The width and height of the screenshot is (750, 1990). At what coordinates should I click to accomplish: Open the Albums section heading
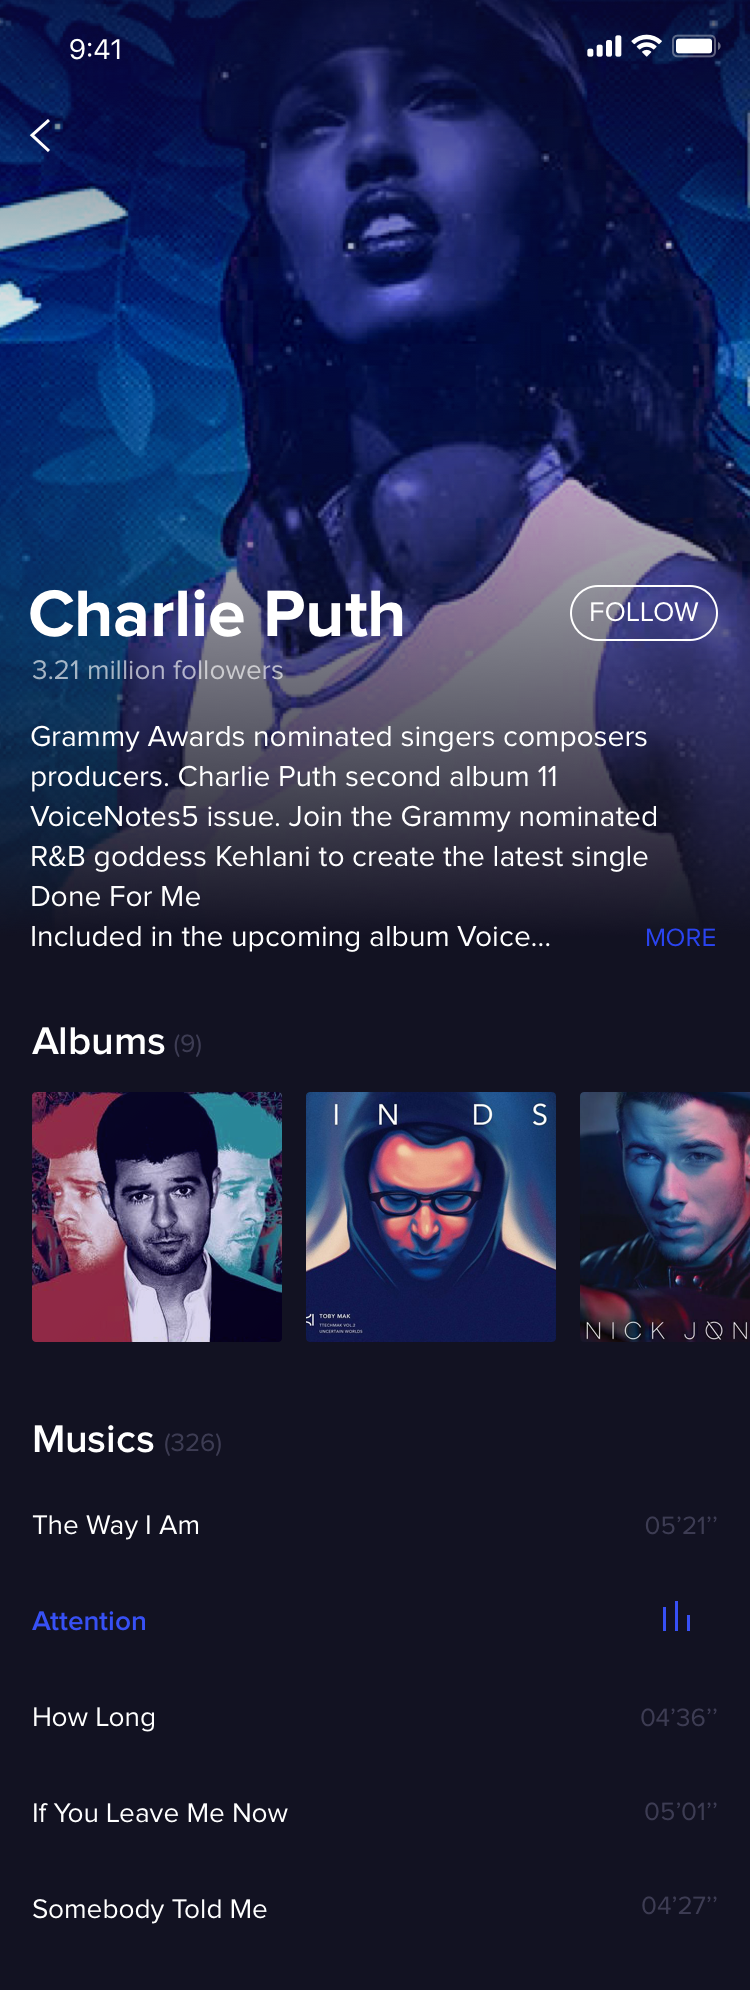click(98, 1041)
